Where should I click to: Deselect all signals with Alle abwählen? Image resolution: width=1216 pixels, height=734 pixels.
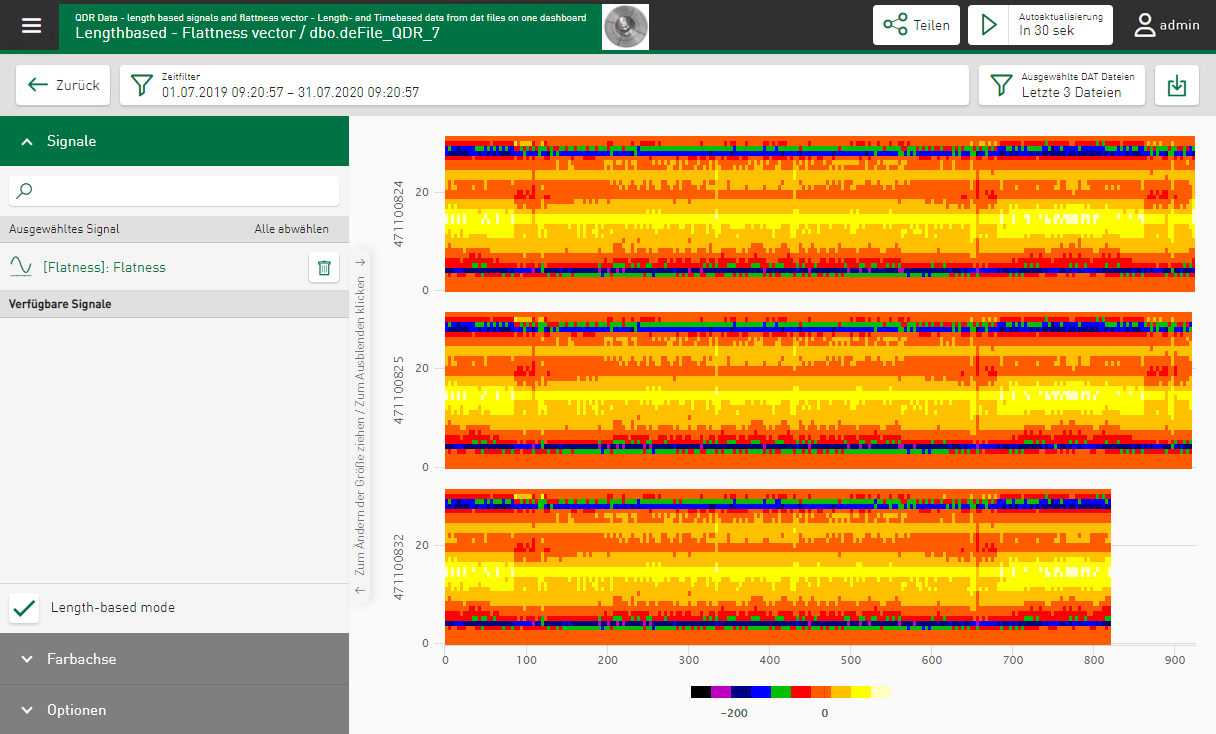click(x=291, y=229)
